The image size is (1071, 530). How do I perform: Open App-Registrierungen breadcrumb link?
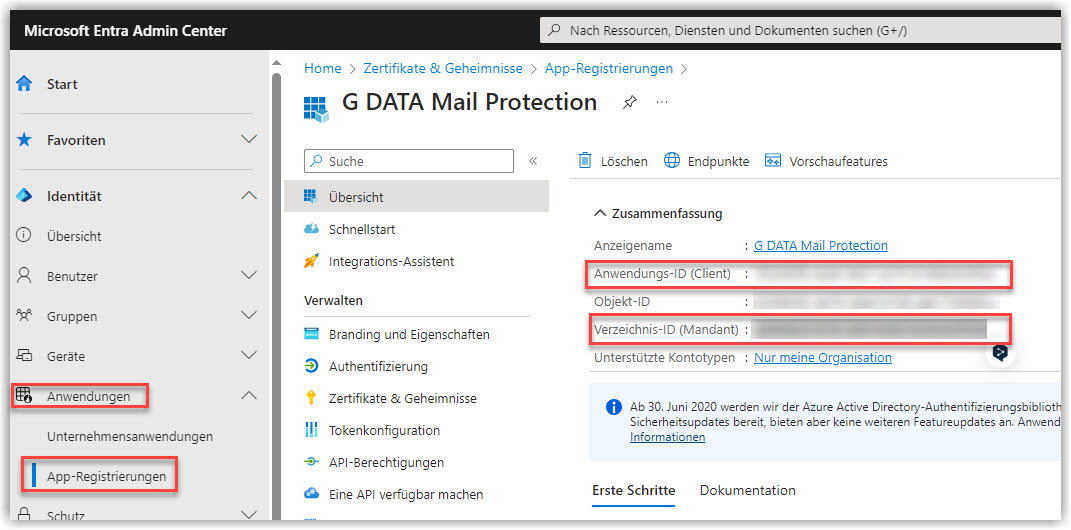pos(609,68)
